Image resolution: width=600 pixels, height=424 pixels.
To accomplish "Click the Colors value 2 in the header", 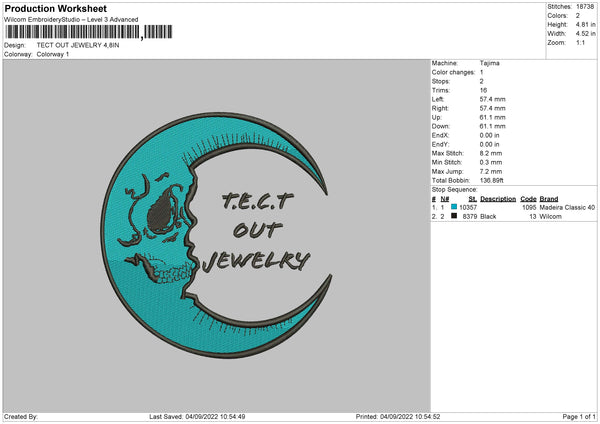I will point(578,16).
